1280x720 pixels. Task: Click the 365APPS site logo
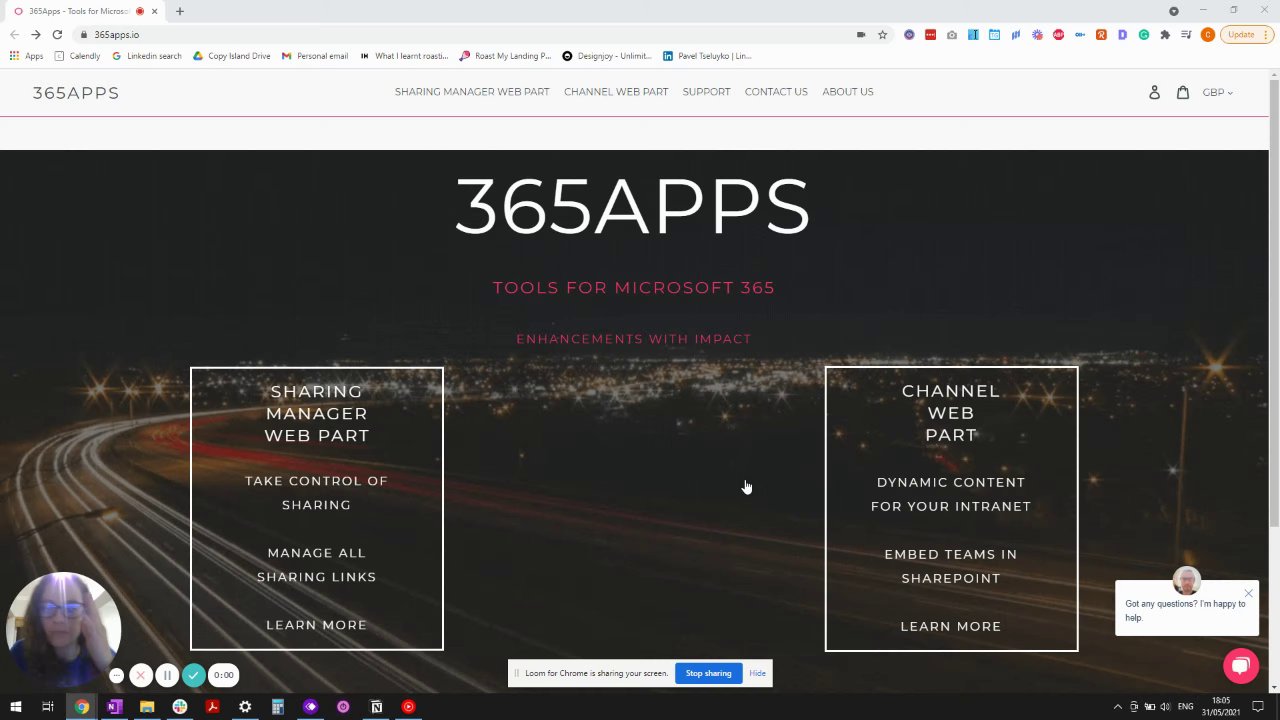[76, 93]
